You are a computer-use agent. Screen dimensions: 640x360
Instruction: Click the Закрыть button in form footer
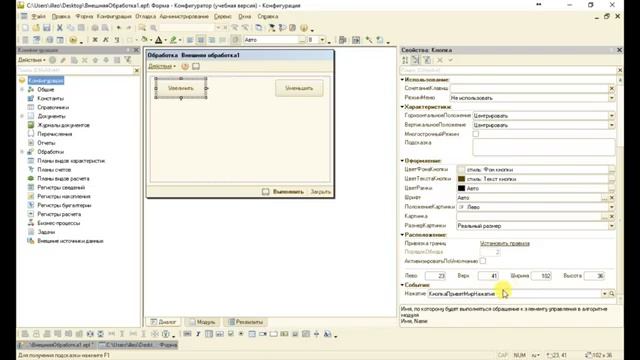320,191
